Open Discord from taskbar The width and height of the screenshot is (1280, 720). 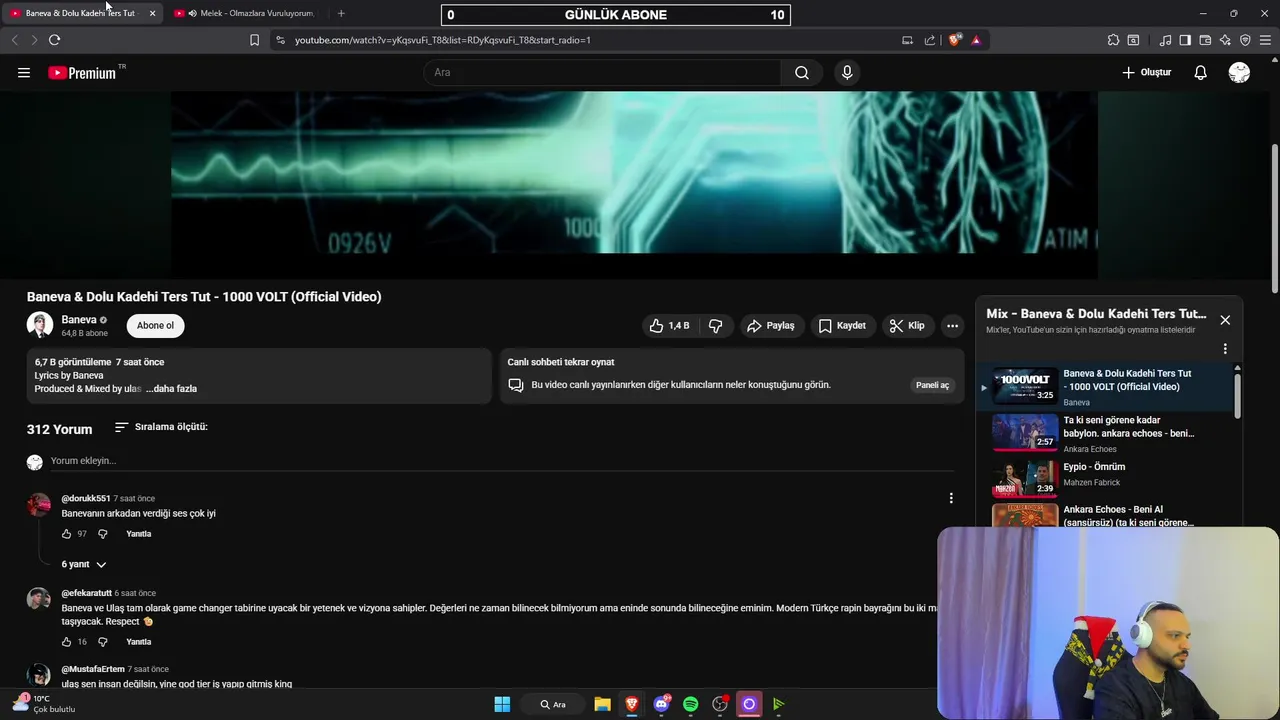click(661, 704)
